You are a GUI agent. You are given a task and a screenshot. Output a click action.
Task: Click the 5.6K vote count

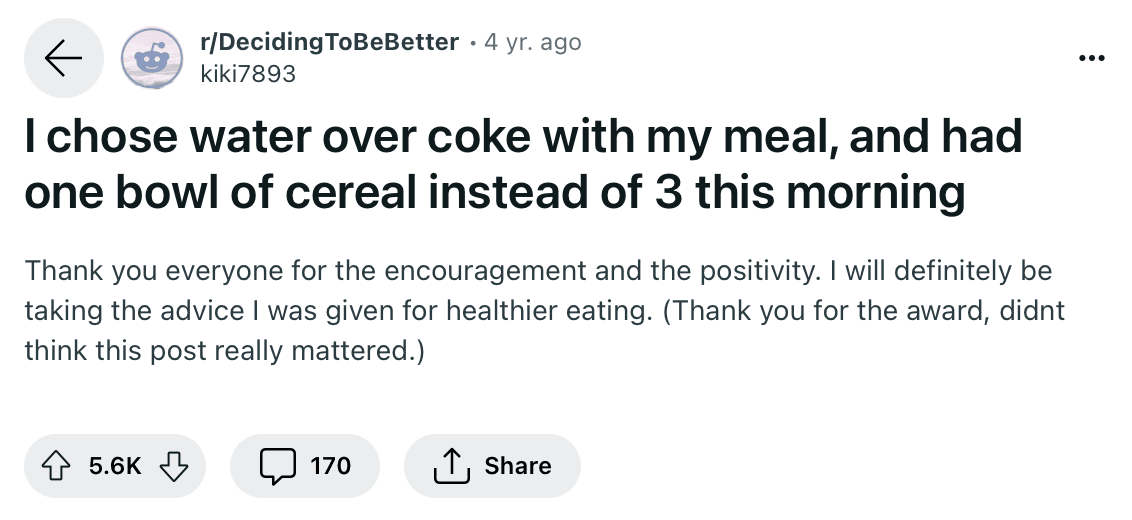[116, 466]
